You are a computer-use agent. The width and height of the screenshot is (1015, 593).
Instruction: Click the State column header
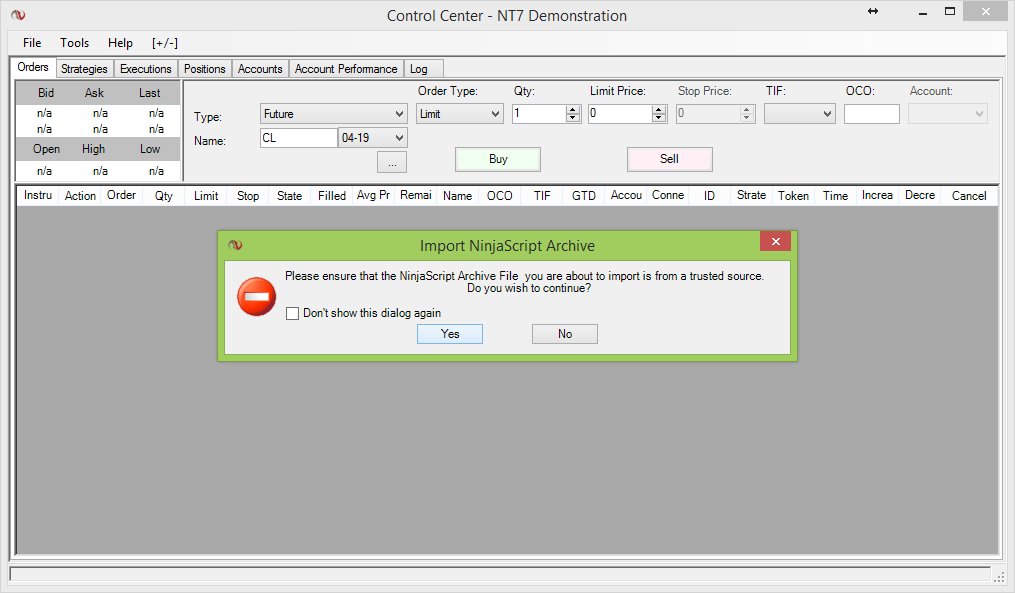289,196
